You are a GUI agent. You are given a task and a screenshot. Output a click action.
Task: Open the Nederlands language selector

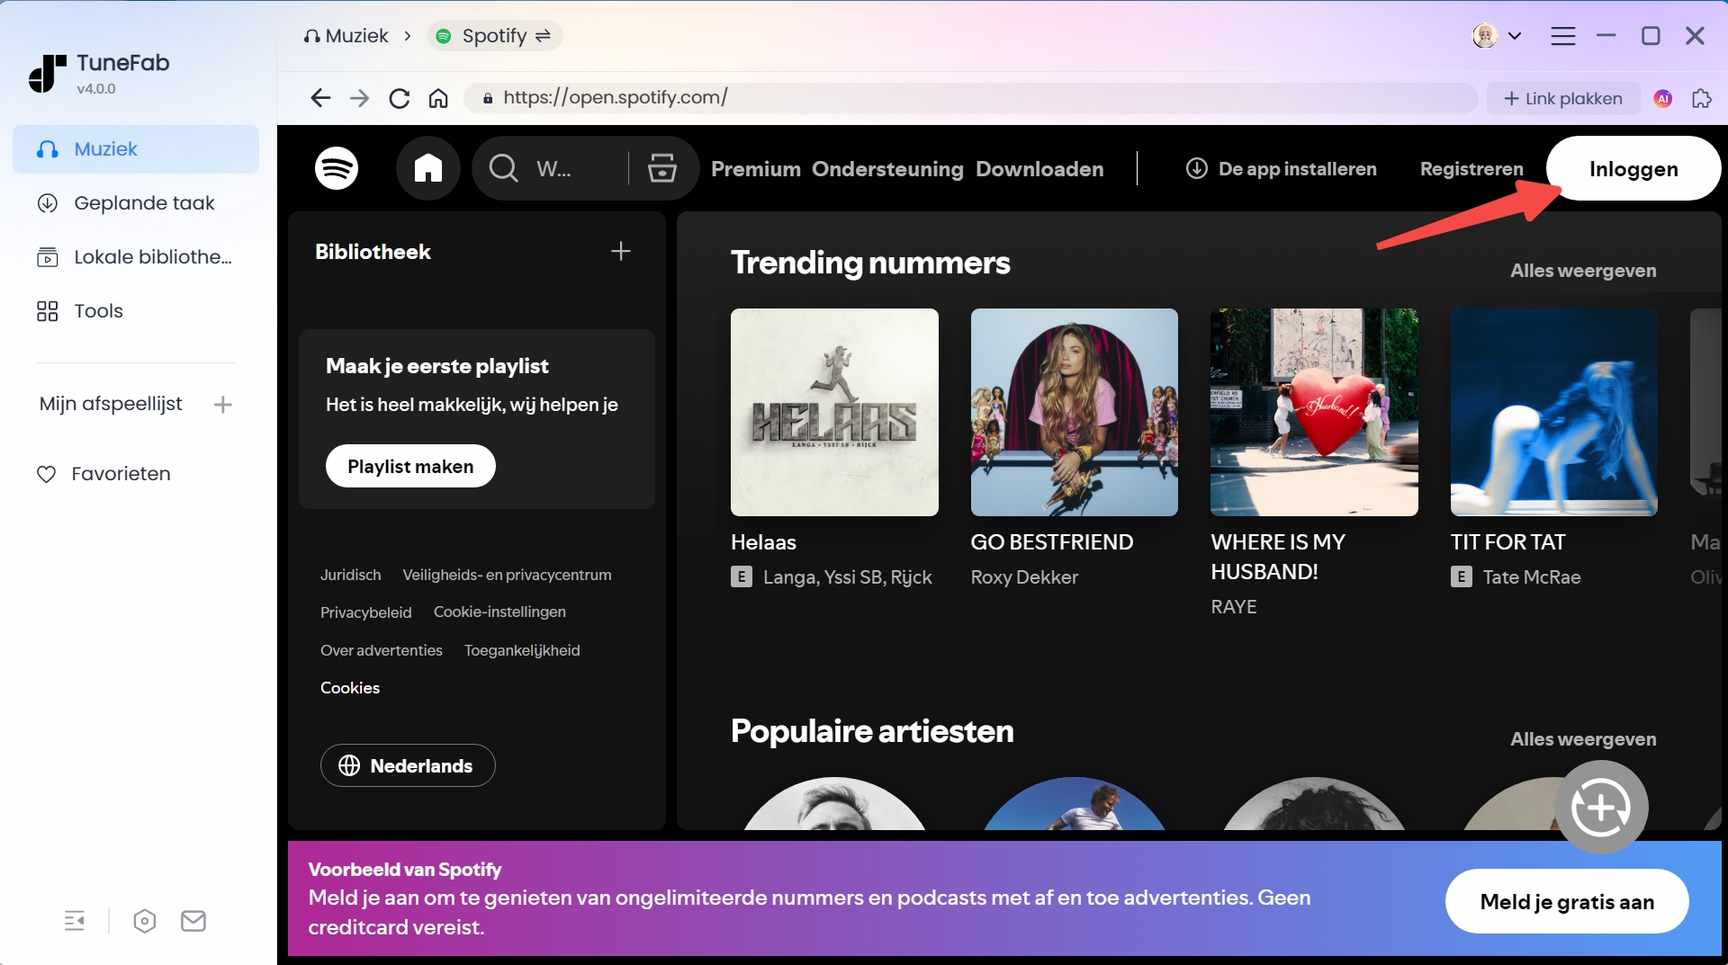pos(407,765)
